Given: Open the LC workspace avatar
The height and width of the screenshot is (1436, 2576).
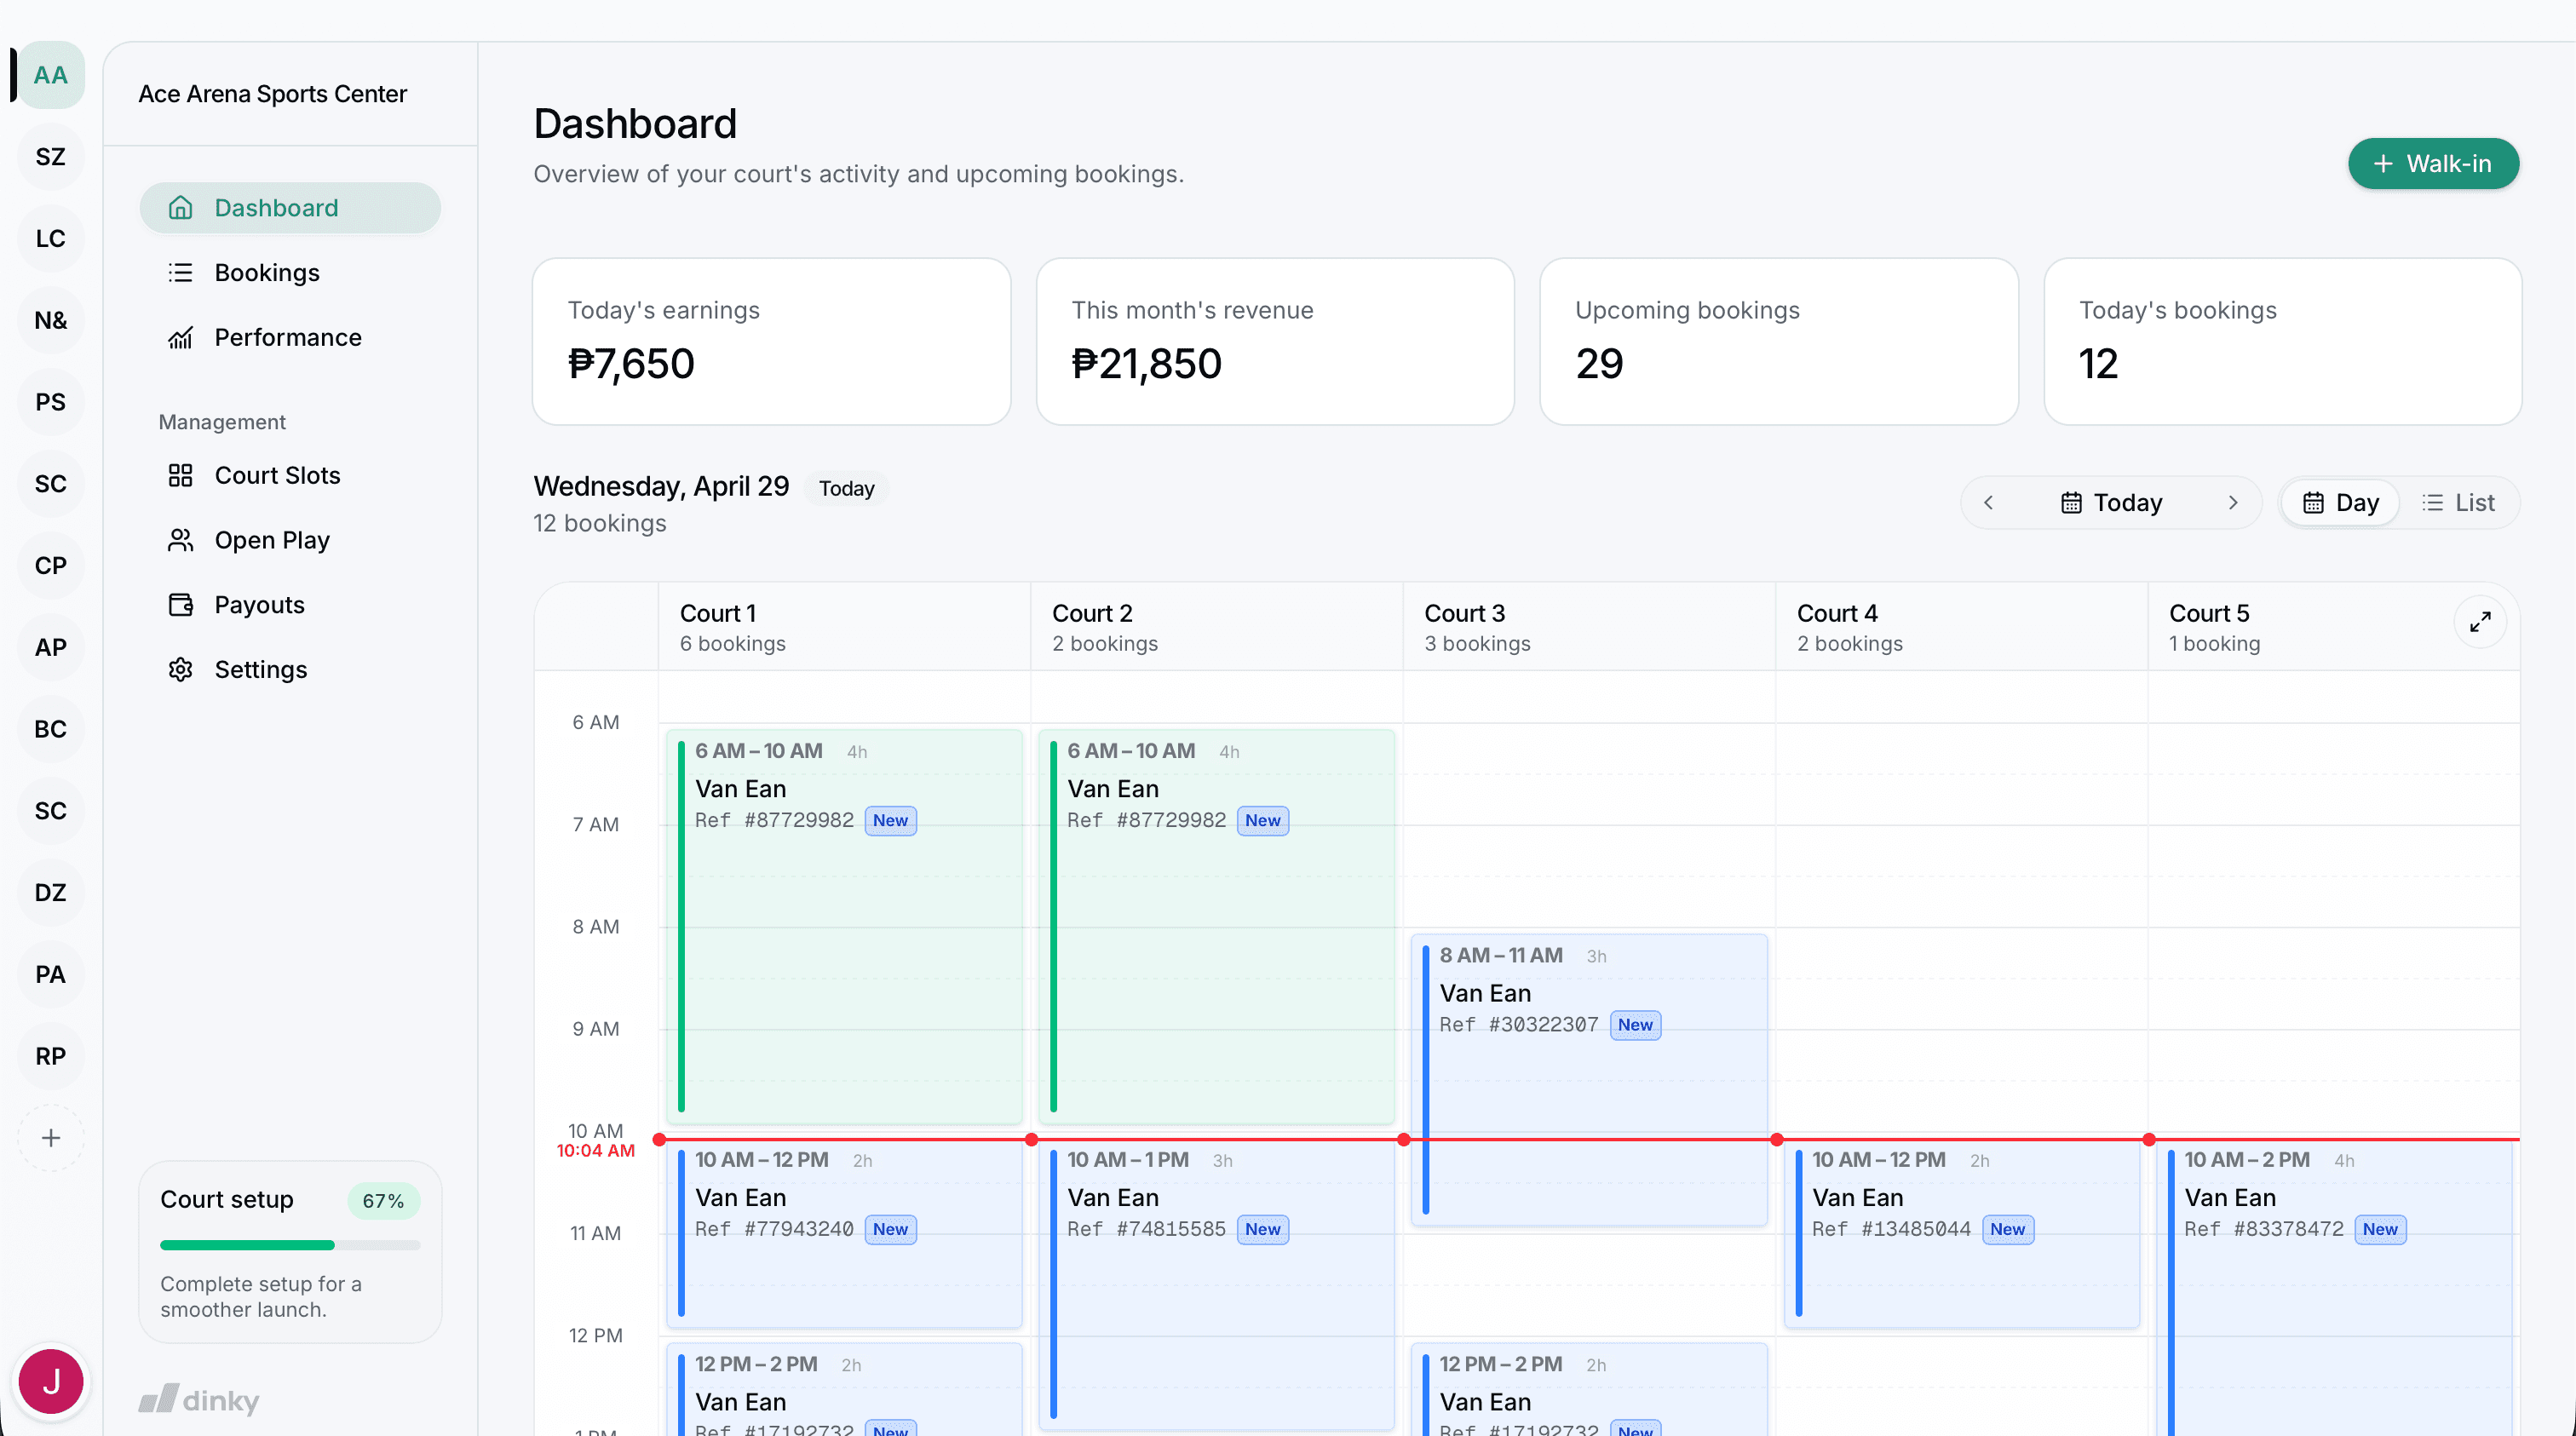Looking at the screenshot, I should click(51, 239).
